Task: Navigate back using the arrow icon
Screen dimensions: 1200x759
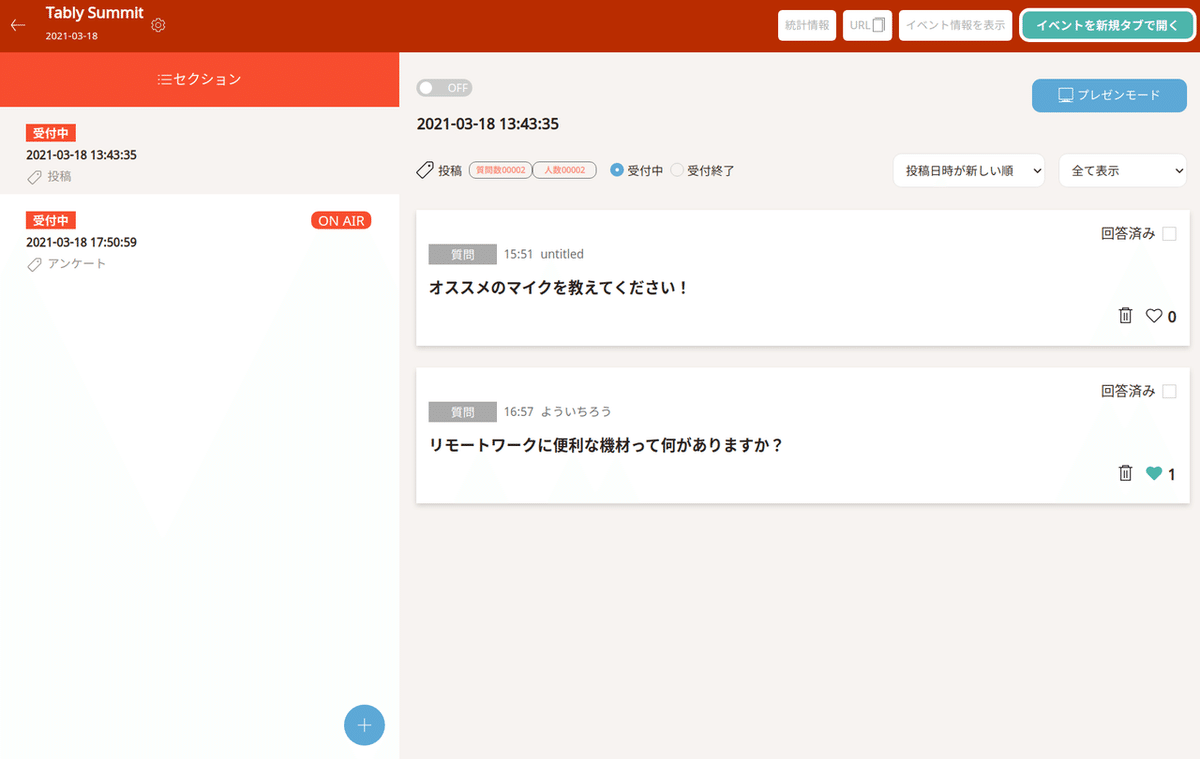Action: (x=16, y=25)
